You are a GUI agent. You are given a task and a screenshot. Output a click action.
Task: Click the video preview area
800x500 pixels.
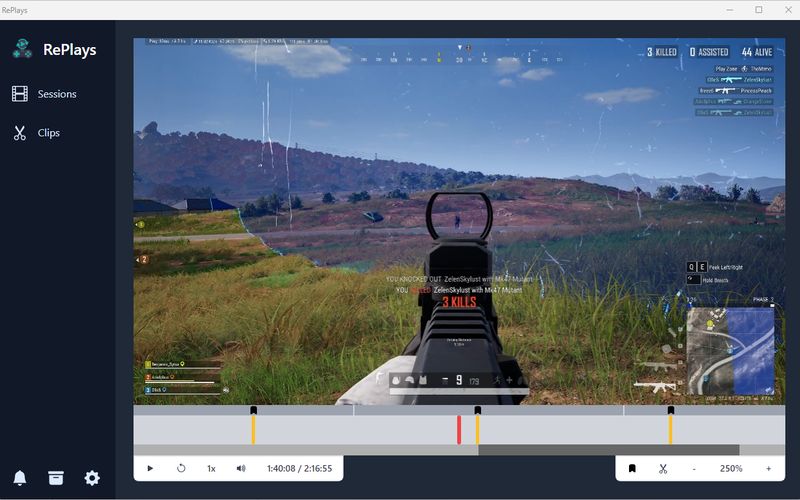pyautogui.click(x=459, y=221)
